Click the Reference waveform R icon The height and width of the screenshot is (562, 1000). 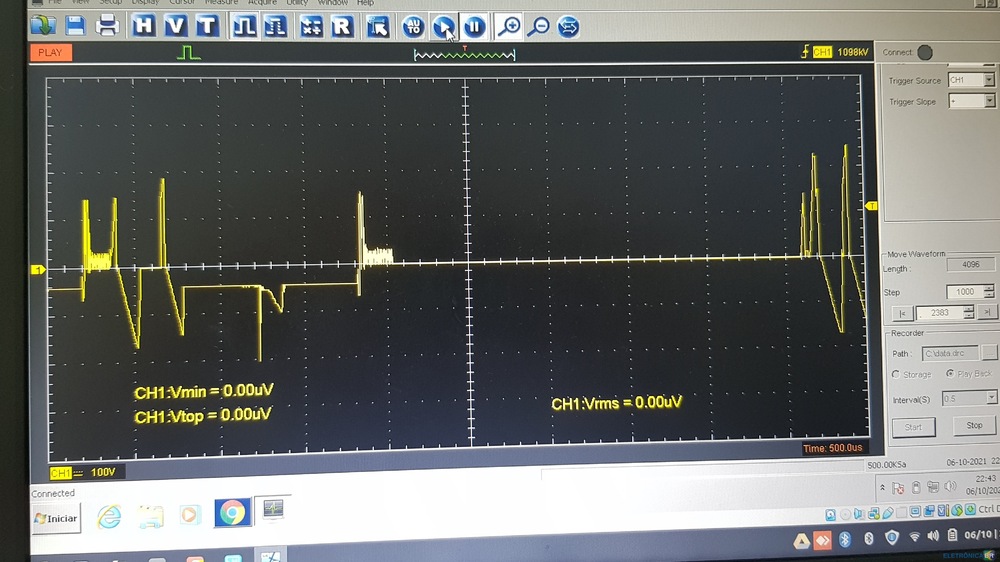pyautogui.click(x=342, y=26)
